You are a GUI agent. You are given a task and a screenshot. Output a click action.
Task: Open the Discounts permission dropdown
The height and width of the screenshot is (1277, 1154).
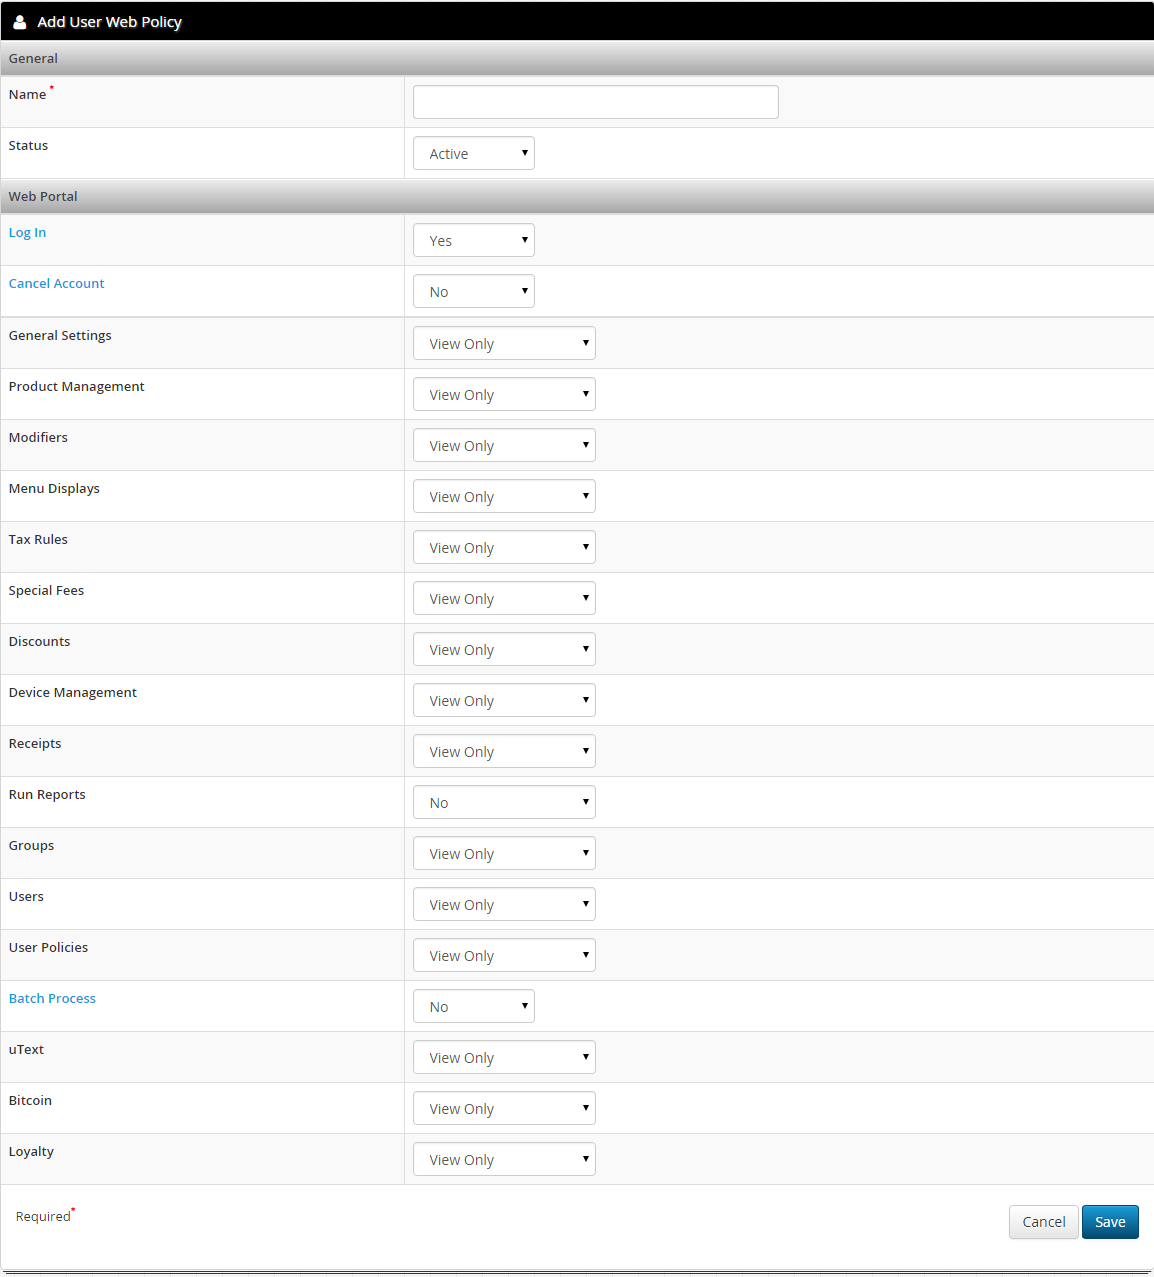pyautogui.click(x=504, y=649)
